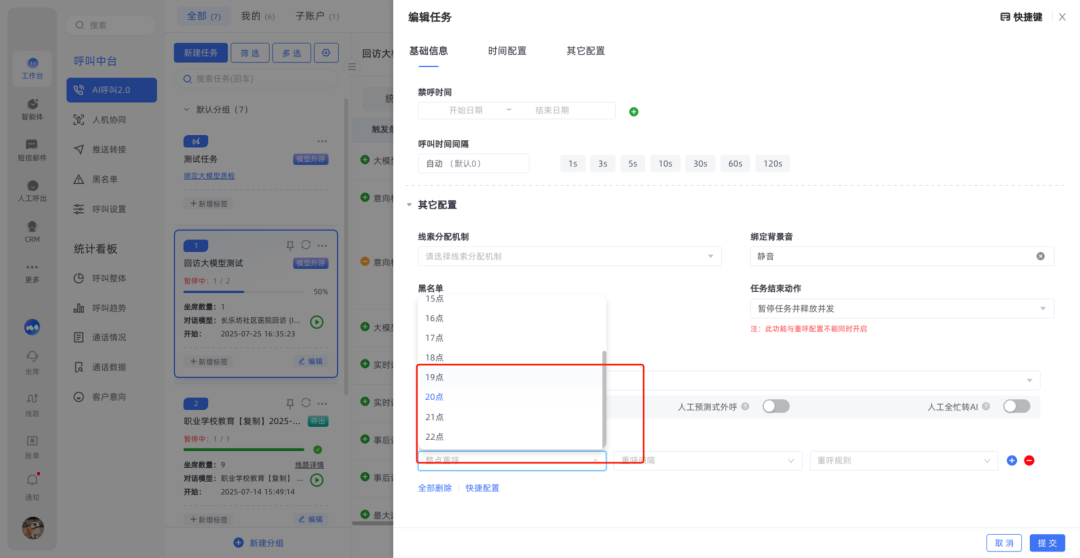Open CRM from the left sidebar
The image size is (1080, 558).
[33, 230]
